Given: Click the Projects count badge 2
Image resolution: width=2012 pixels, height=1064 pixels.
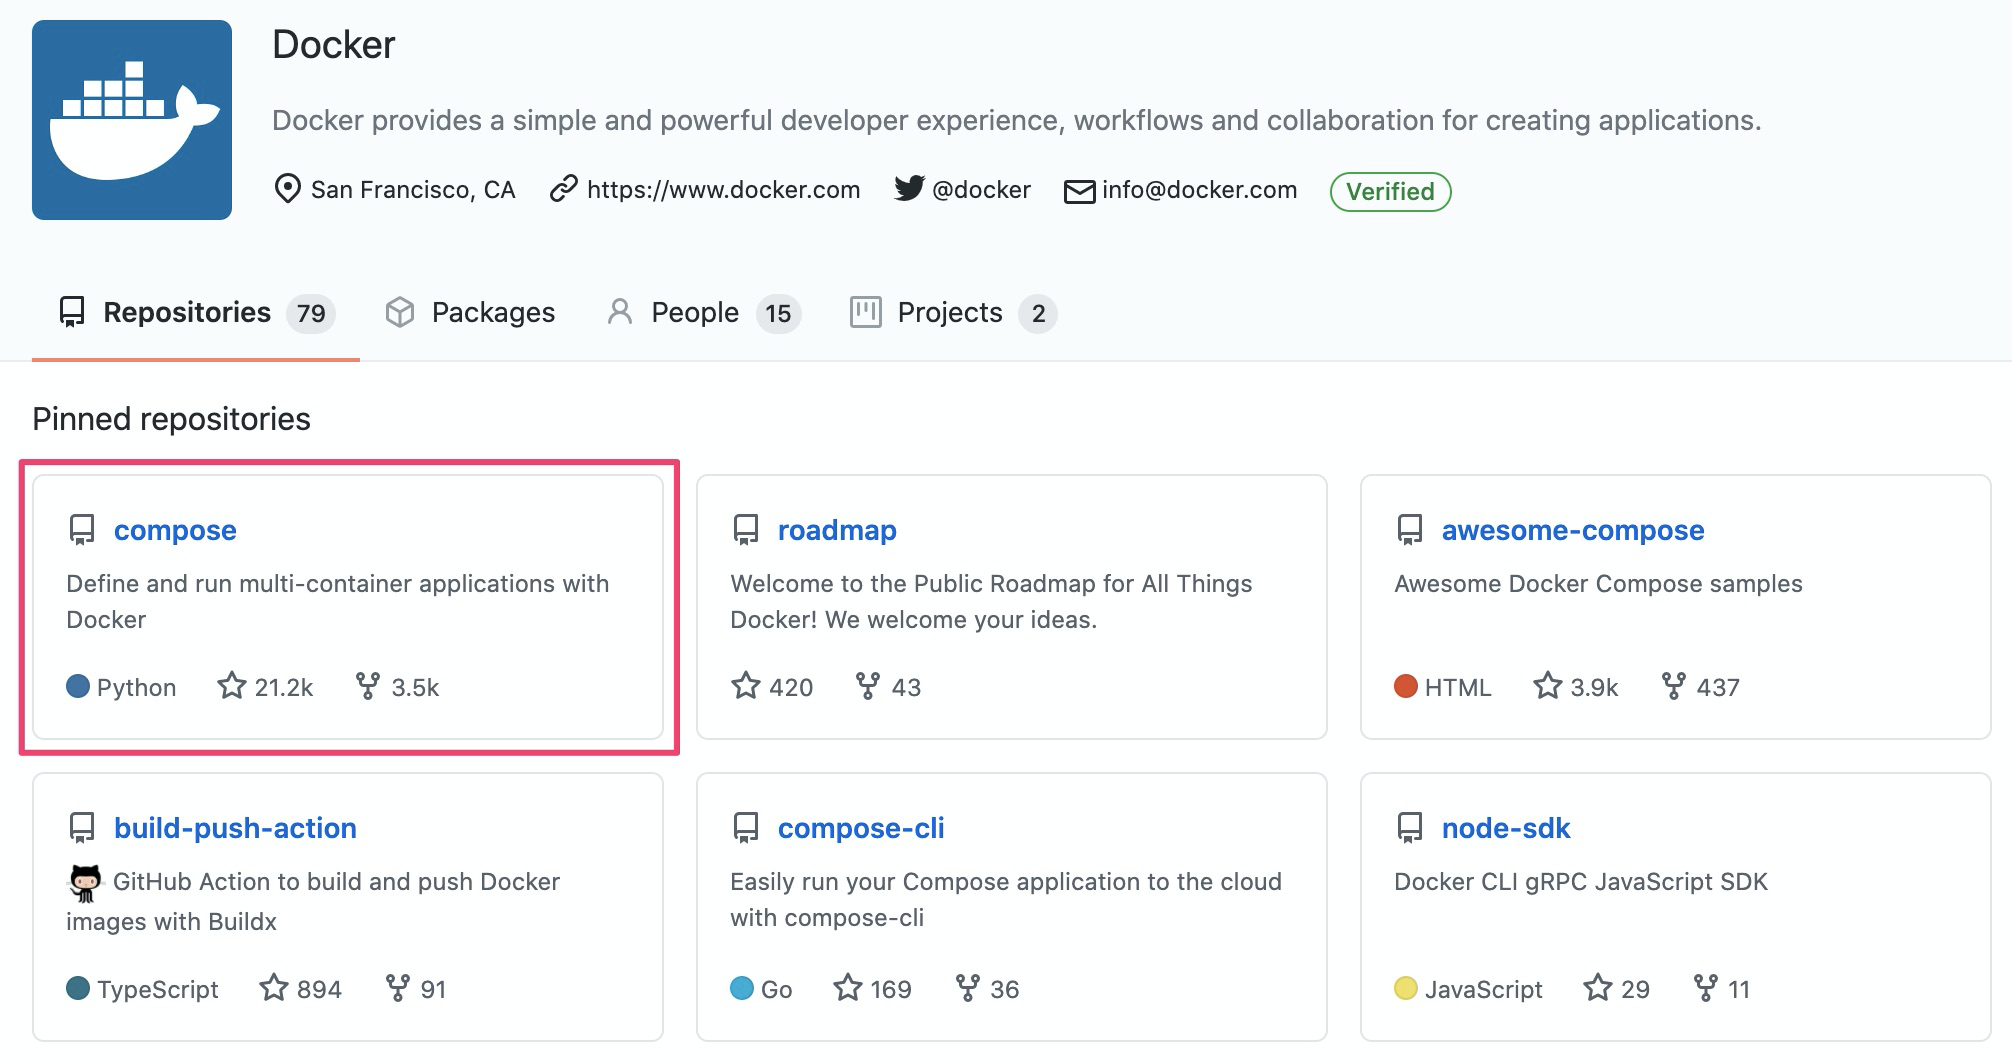Looking at the screenshot, I should [x=1038, y=314].
